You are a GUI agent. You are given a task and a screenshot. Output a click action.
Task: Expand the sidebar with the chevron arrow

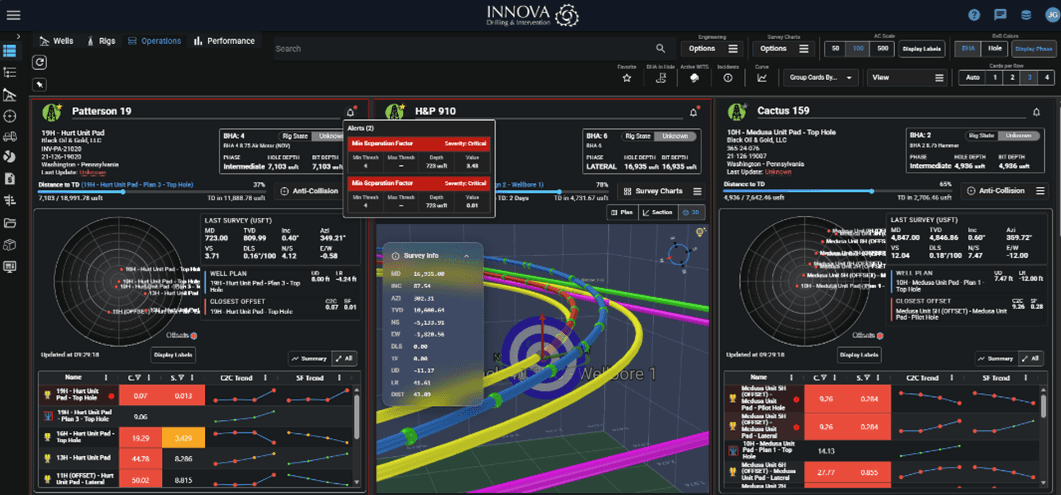pyautogui.click(x=18, y=36)
